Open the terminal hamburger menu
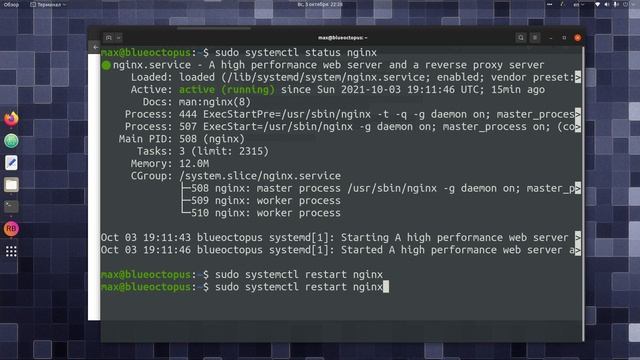 pos(535,38)
